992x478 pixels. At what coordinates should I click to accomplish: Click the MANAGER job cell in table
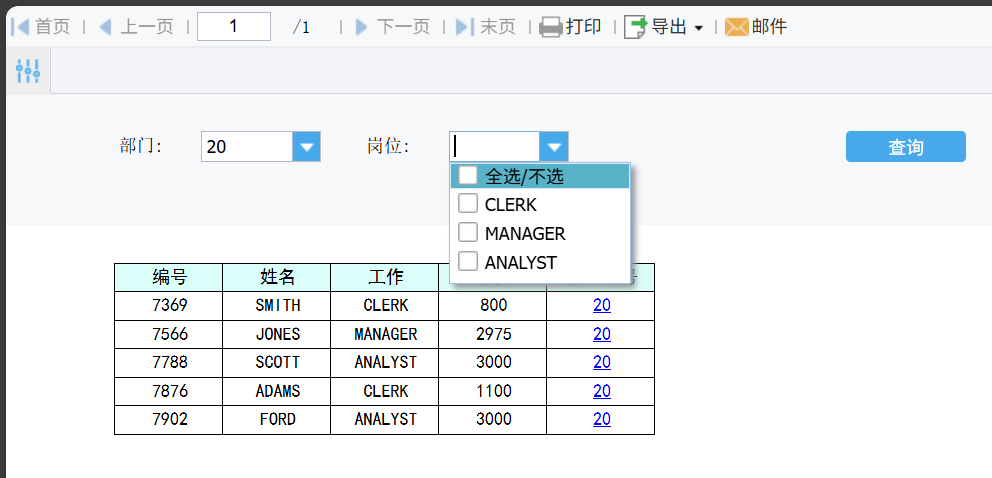(x=385, y=334)
